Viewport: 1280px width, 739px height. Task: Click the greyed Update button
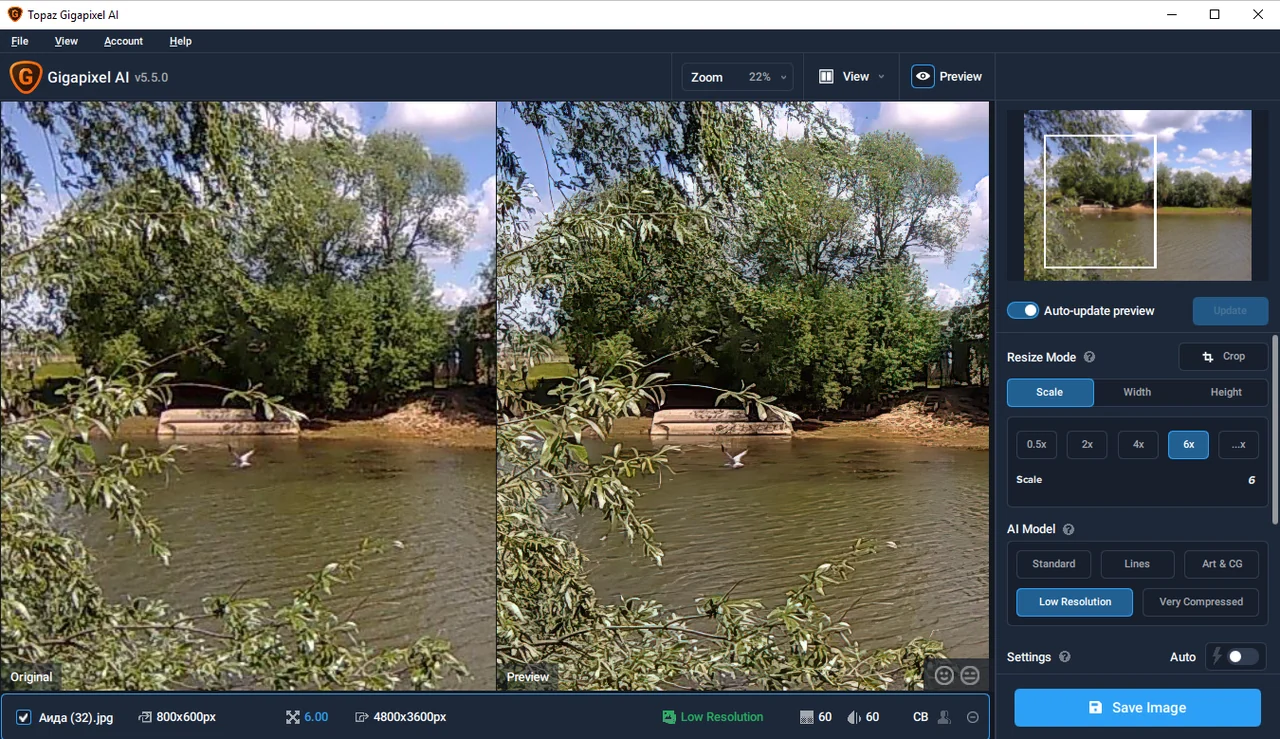1230,311
